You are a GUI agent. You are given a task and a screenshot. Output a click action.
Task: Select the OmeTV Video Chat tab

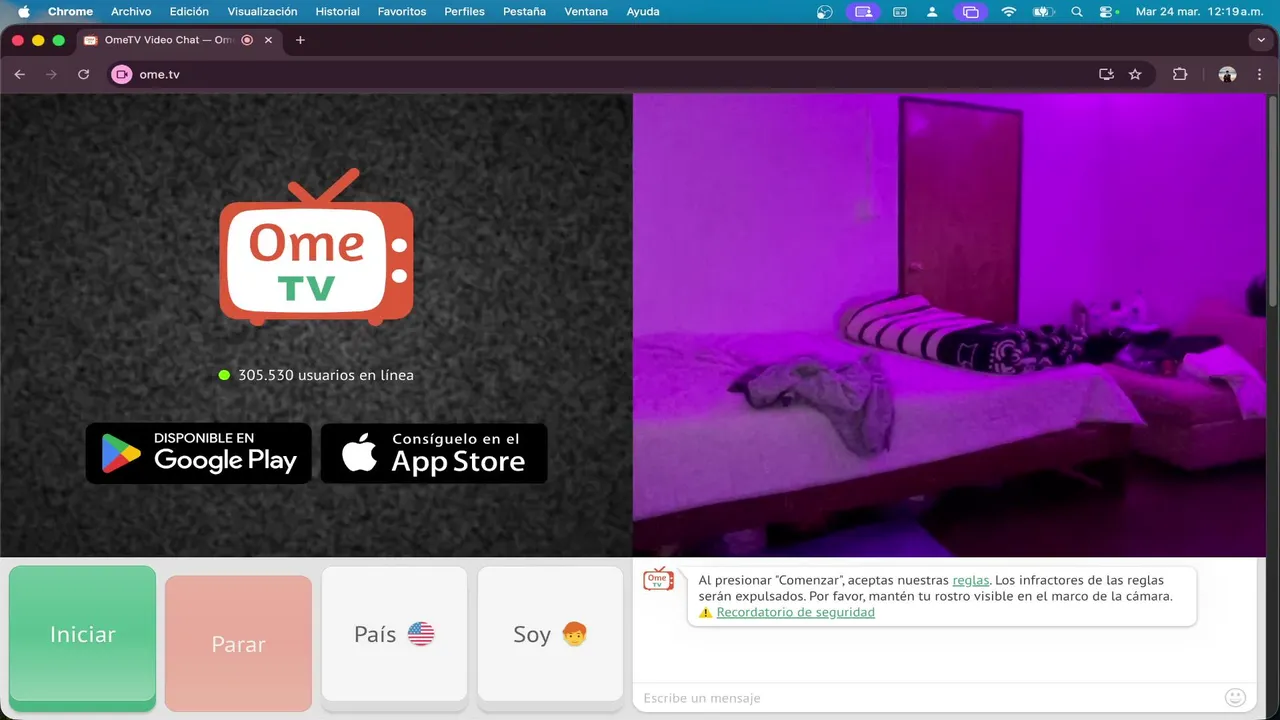pyautogui.click(x=178, y=40)
